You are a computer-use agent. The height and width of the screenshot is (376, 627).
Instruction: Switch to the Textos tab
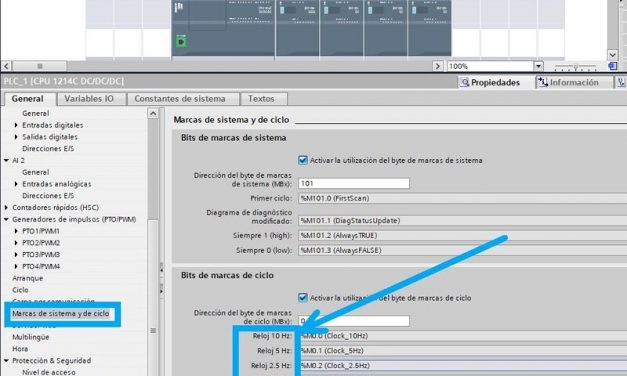point(261,99)
